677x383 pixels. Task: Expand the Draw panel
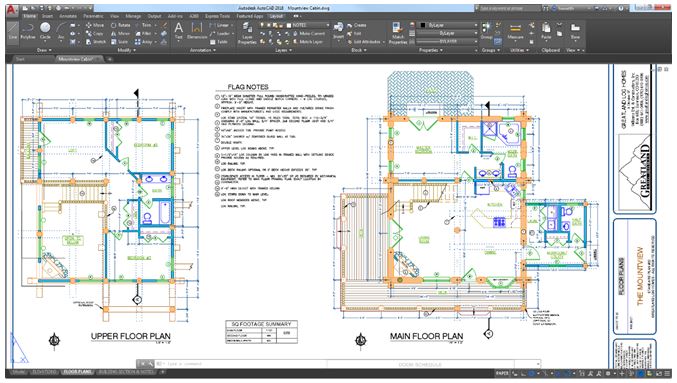click(44, 50)
